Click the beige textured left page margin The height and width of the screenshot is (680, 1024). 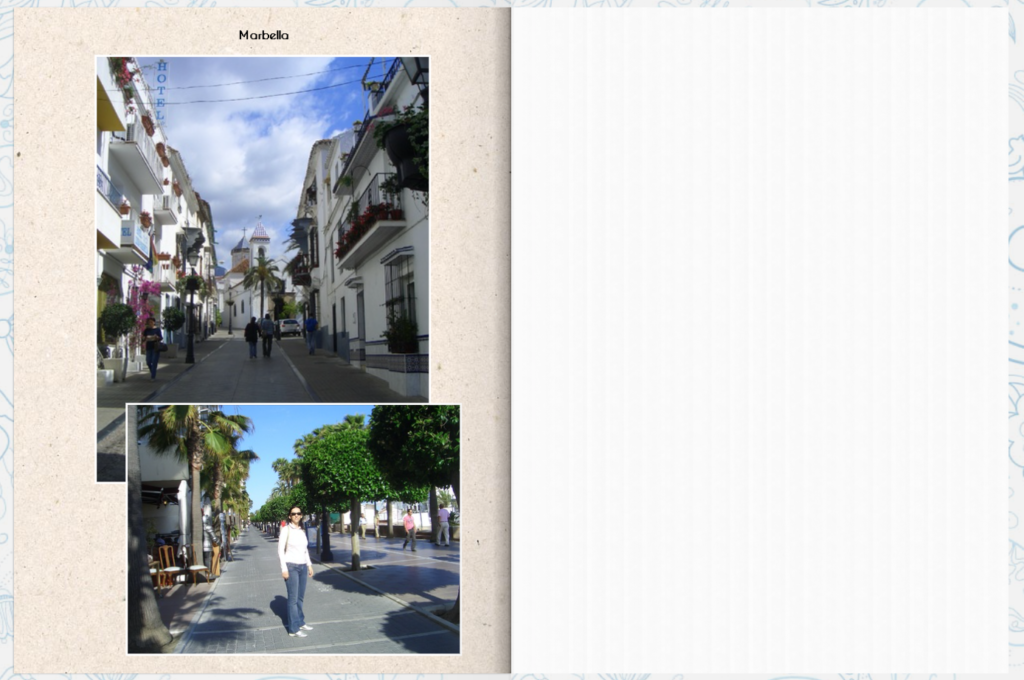(55, 340)
